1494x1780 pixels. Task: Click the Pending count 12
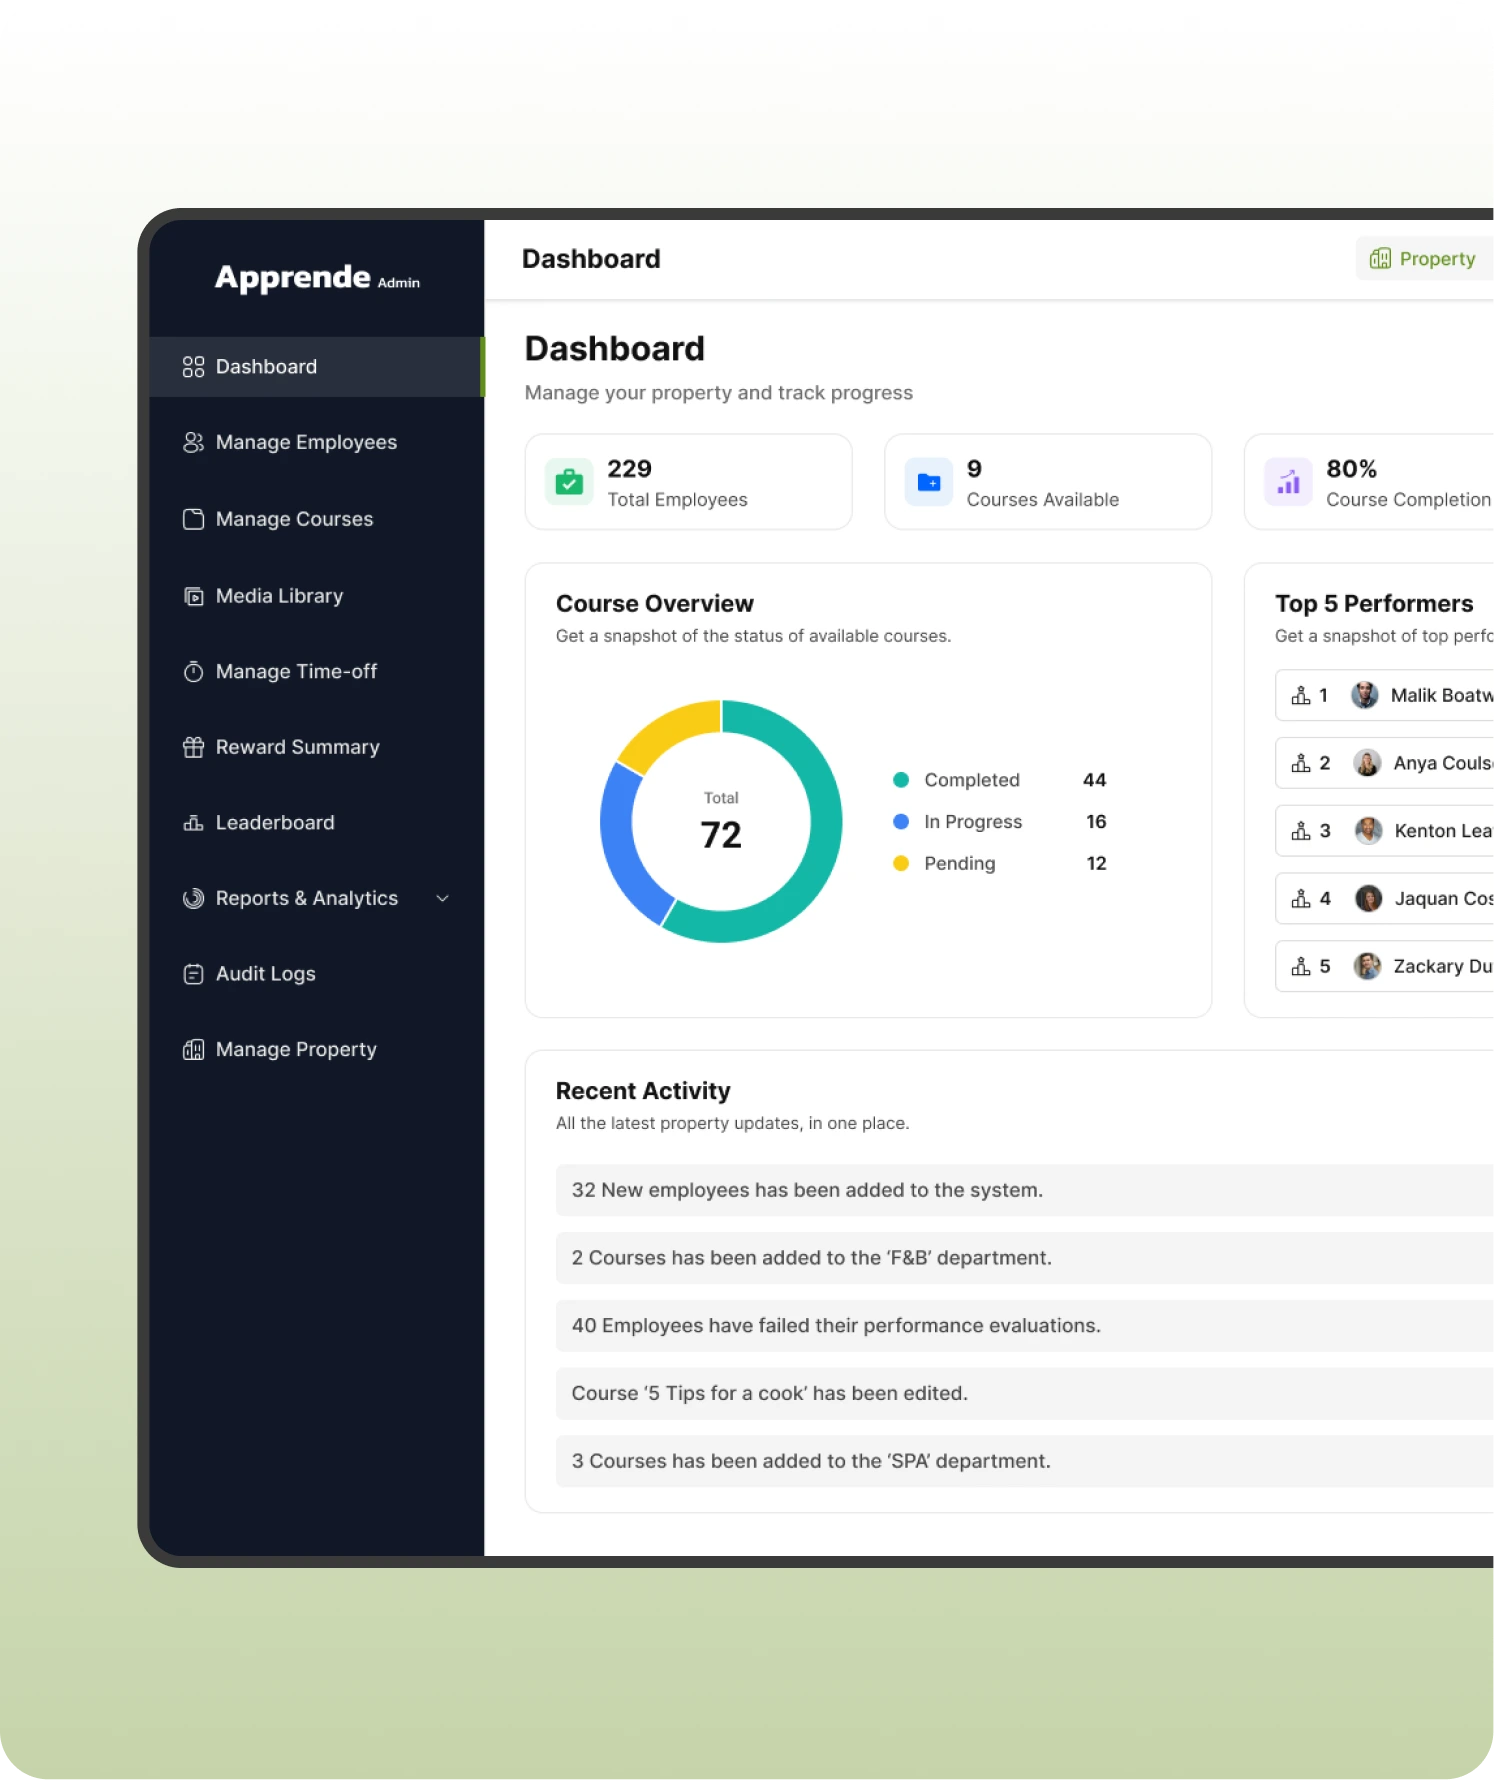pyautogui.click(x=1097, y=863)
